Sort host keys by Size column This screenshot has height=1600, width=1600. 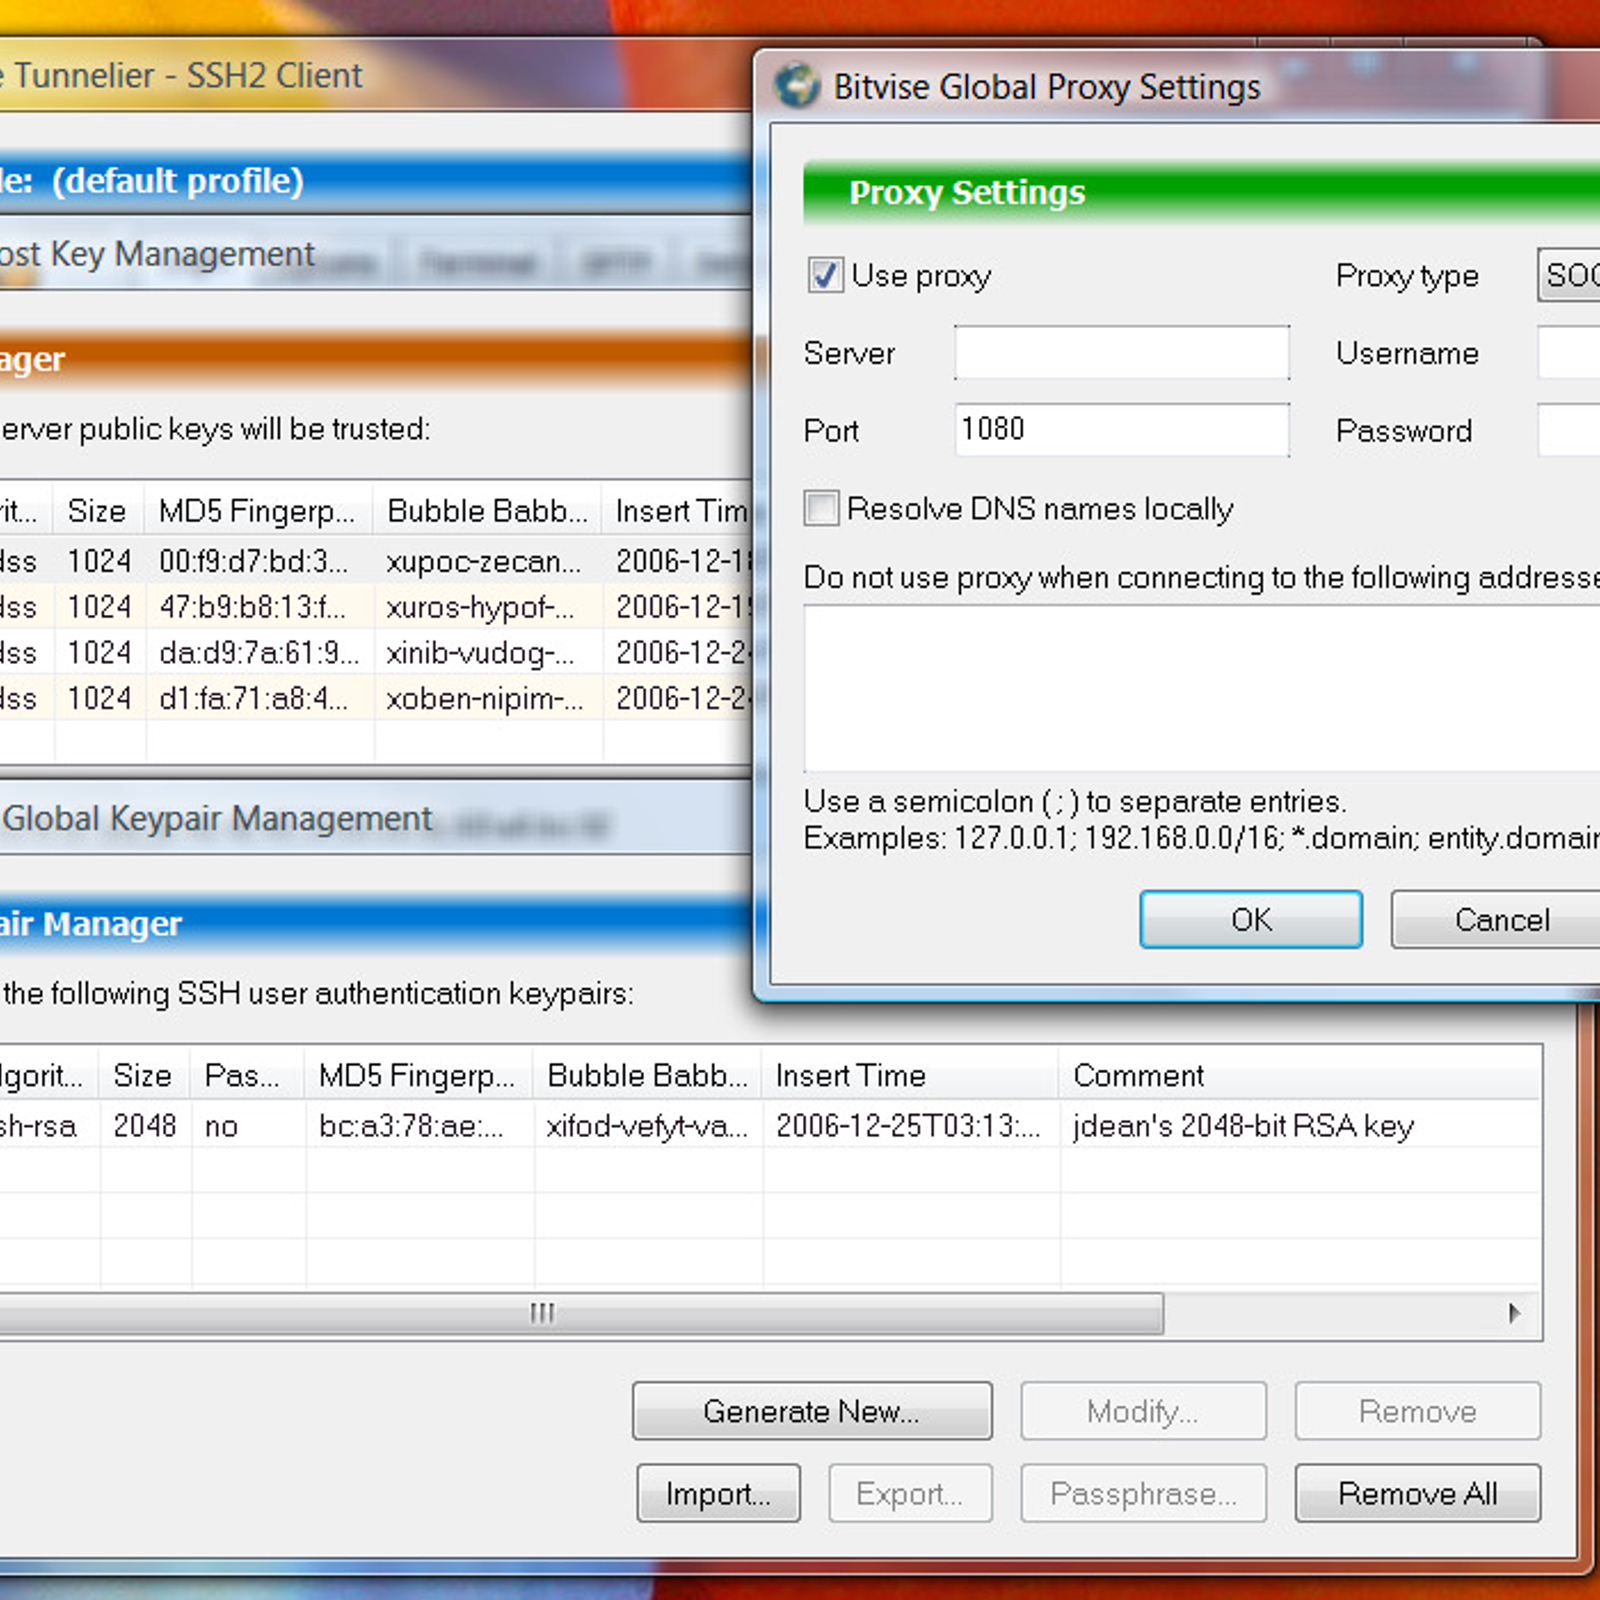point(100,511)
